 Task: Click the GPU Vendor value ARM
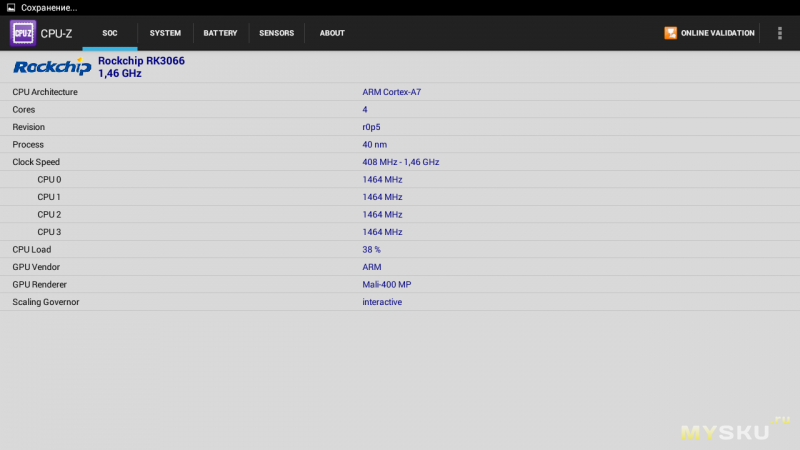coord(372,267)
